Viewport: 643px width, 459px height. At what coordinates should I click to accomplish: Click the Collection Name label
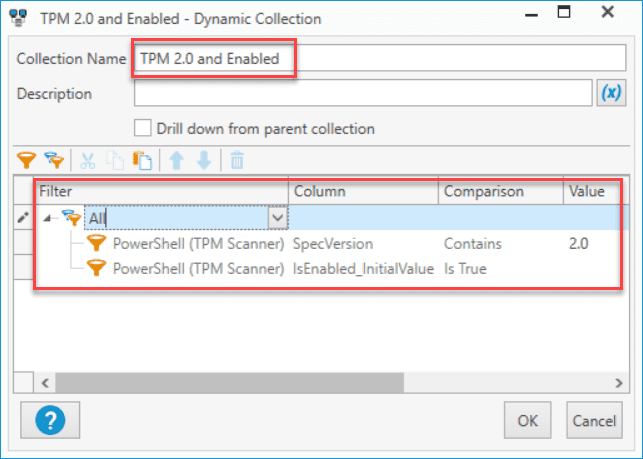coord(71,59)
